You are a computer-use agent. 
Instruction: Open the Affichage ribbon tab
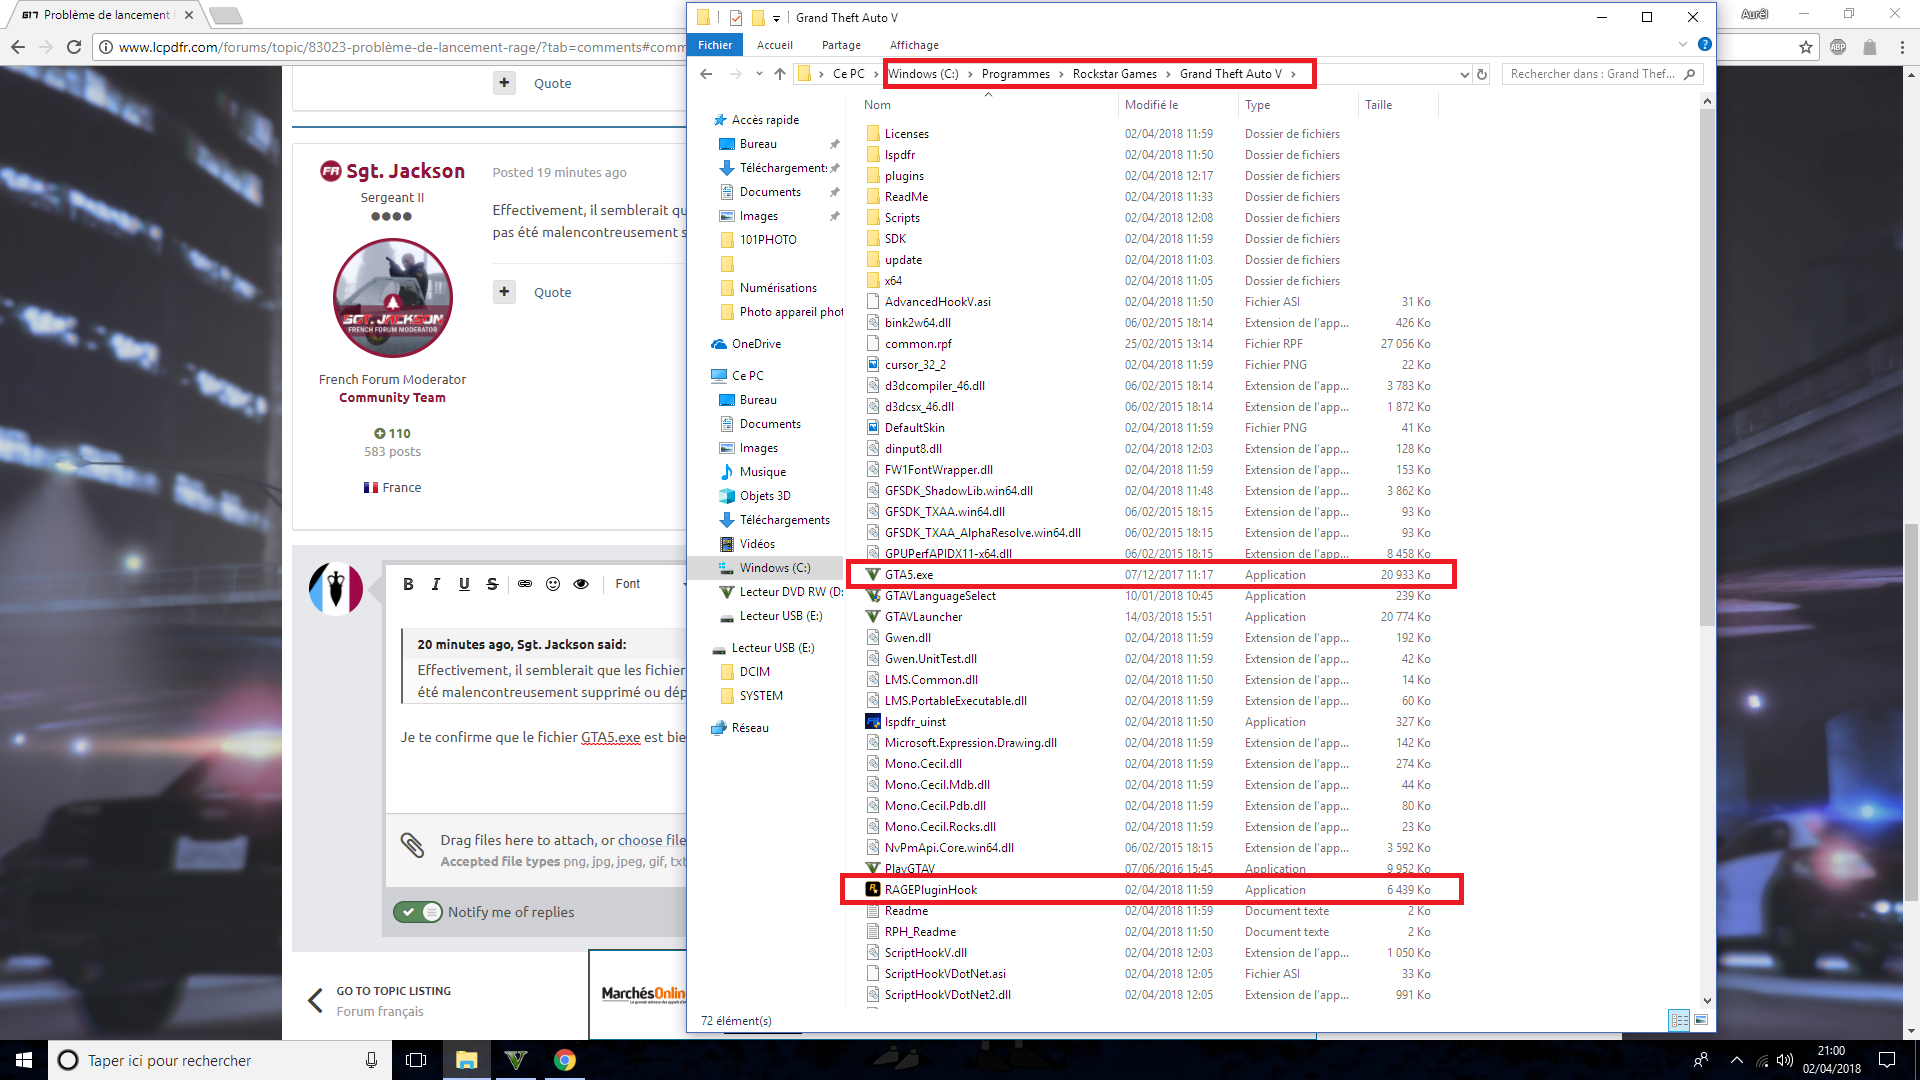pyautogui.click(x=914, y=45)
